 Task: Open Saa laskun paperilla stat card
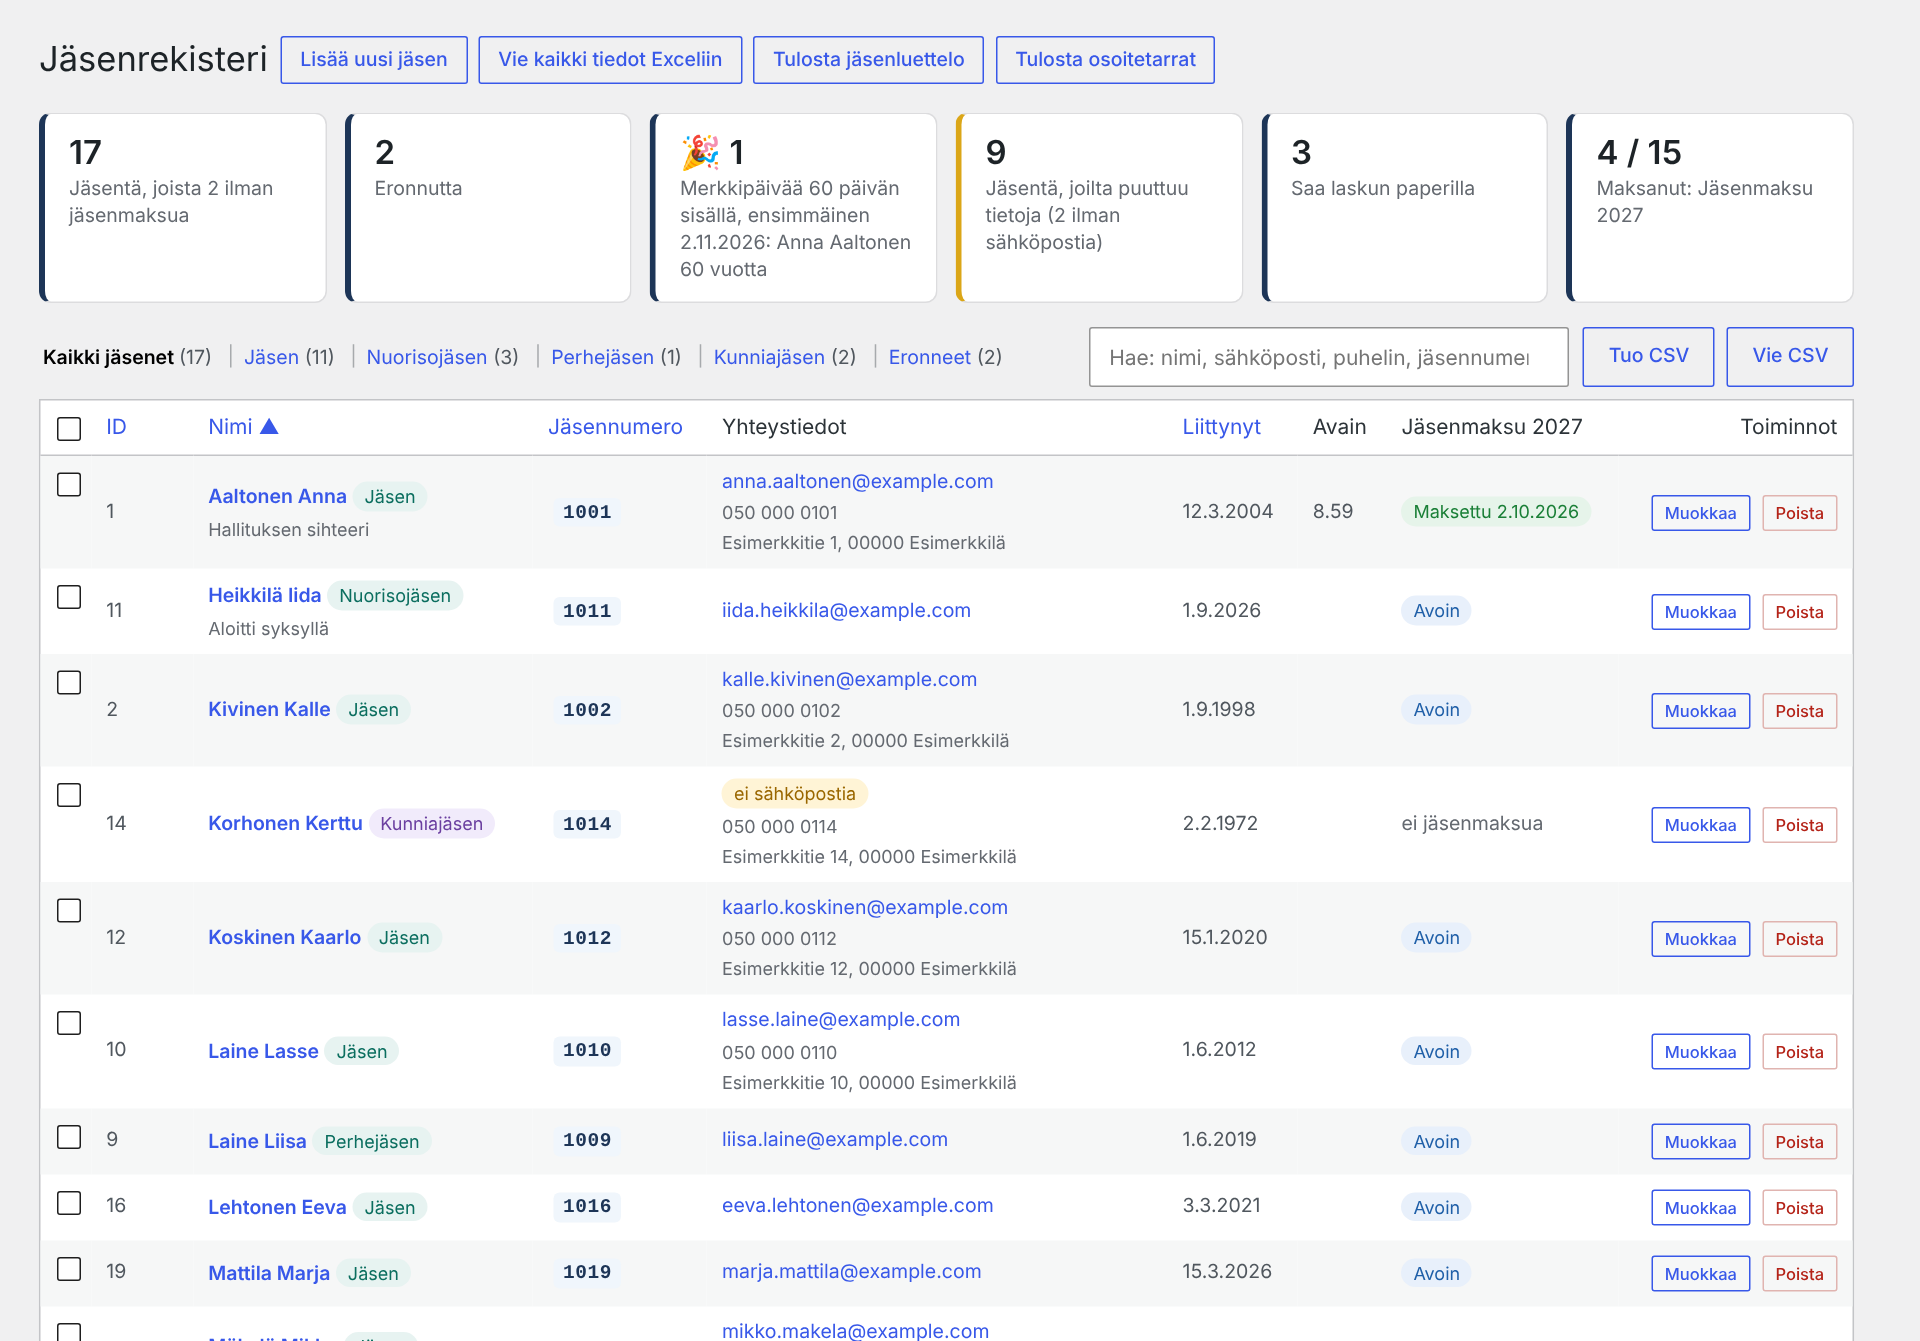pyautogui.click(x=1404, y=208)
